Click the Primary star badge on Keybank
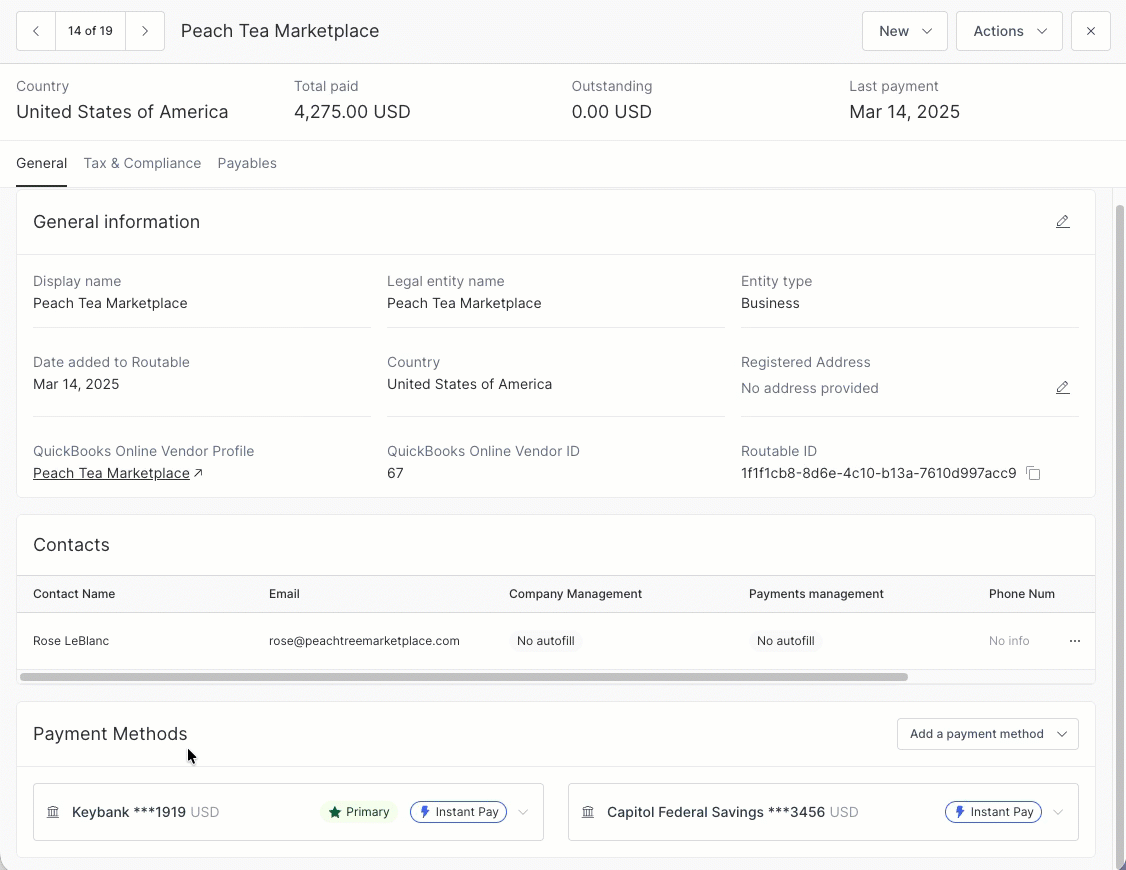The height and width of the screenshot is (870, 1126). click(359, 812)
